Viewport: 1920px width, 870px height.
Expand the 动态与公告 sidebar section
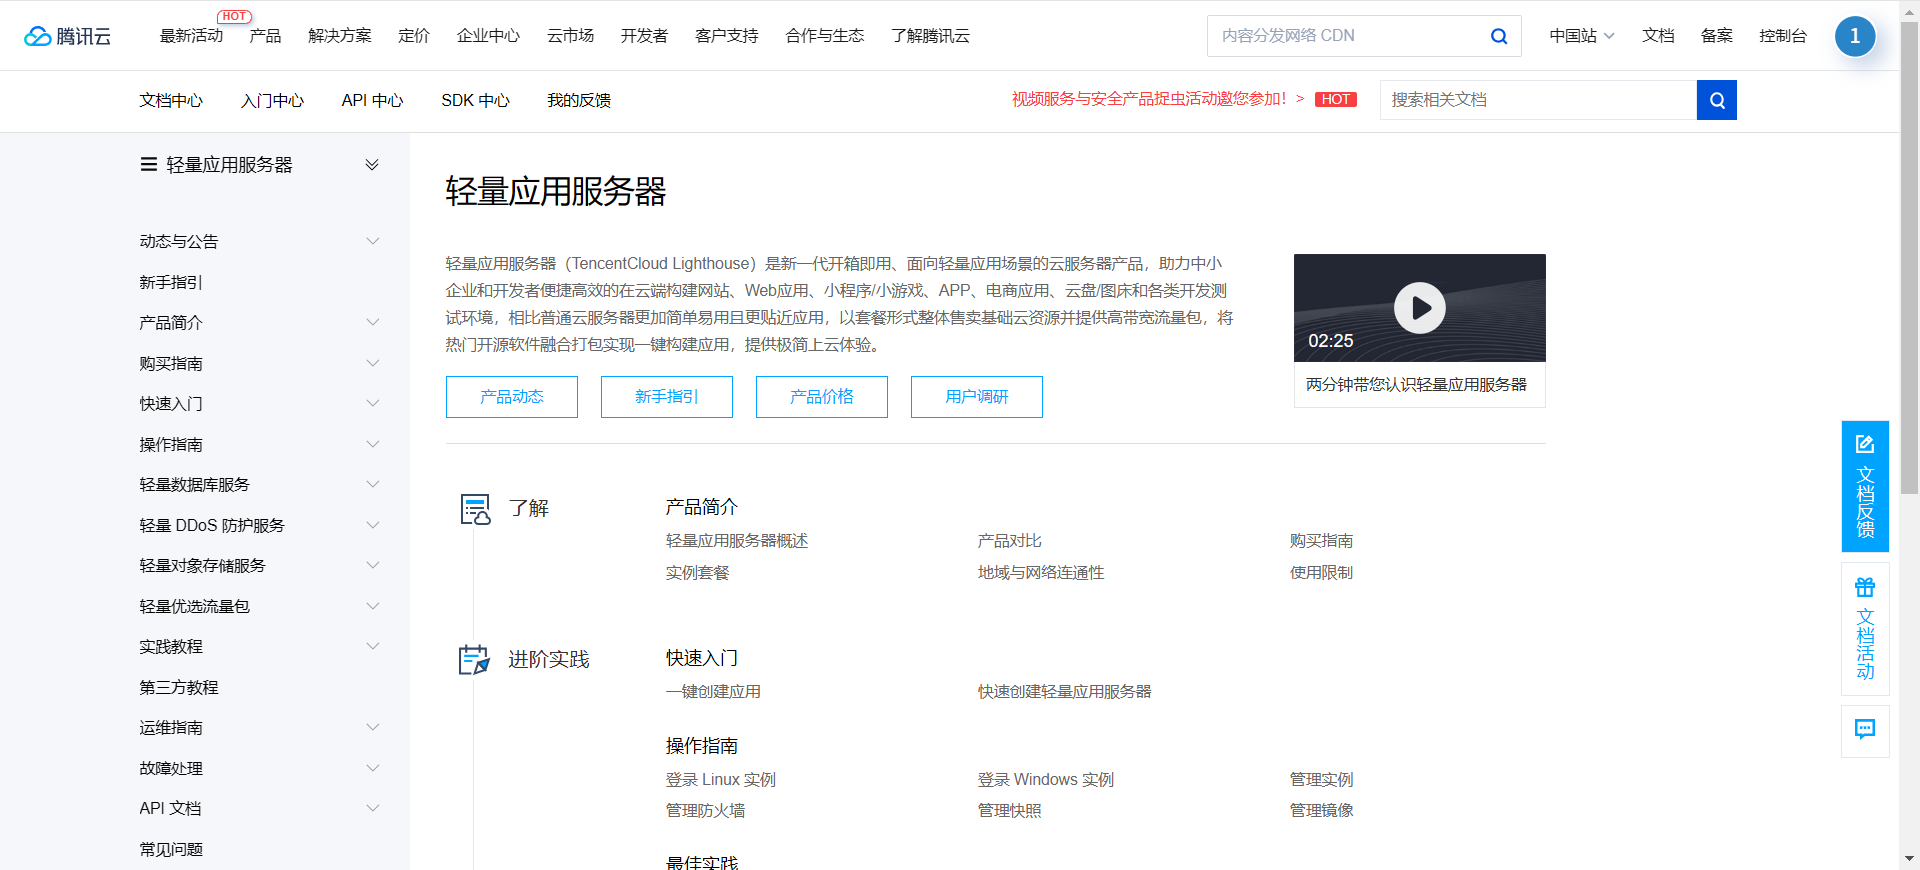[372, 241]
